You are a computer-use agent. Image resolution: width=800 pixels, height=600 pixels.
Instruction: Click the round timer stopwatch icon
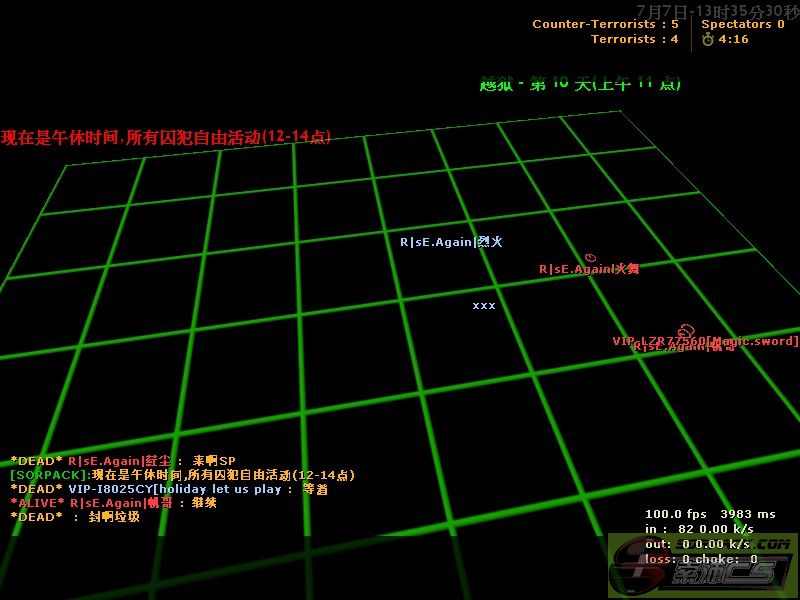pos(708,39)
